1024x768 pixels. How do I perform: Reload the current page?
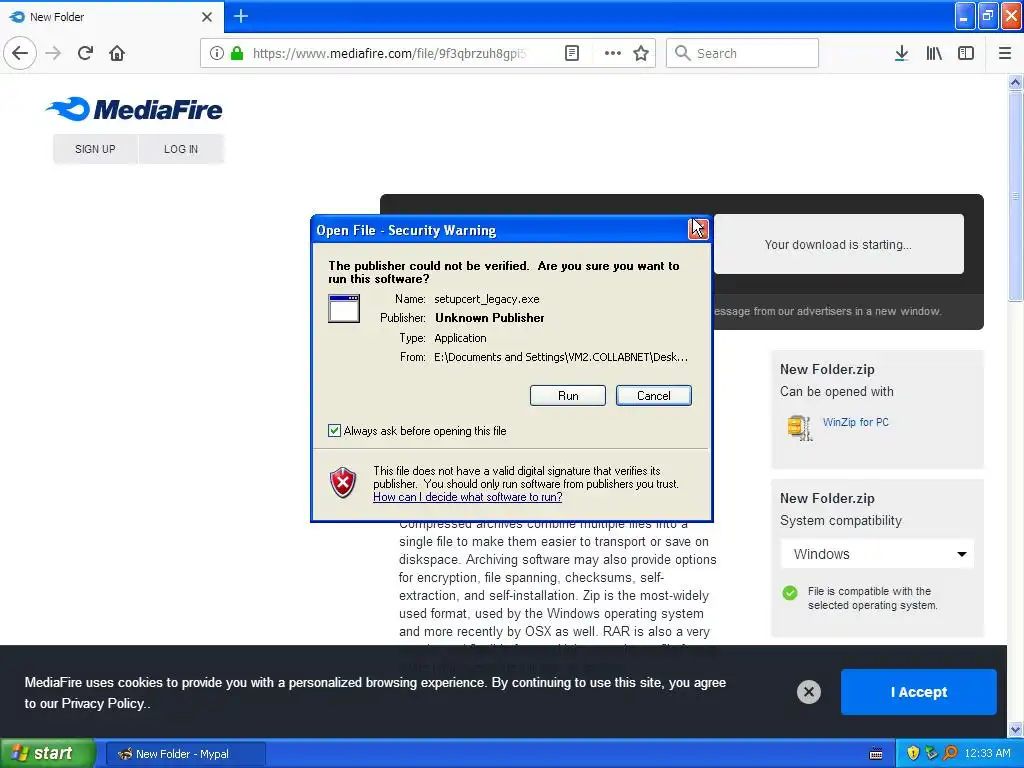[x=85, y=53]
